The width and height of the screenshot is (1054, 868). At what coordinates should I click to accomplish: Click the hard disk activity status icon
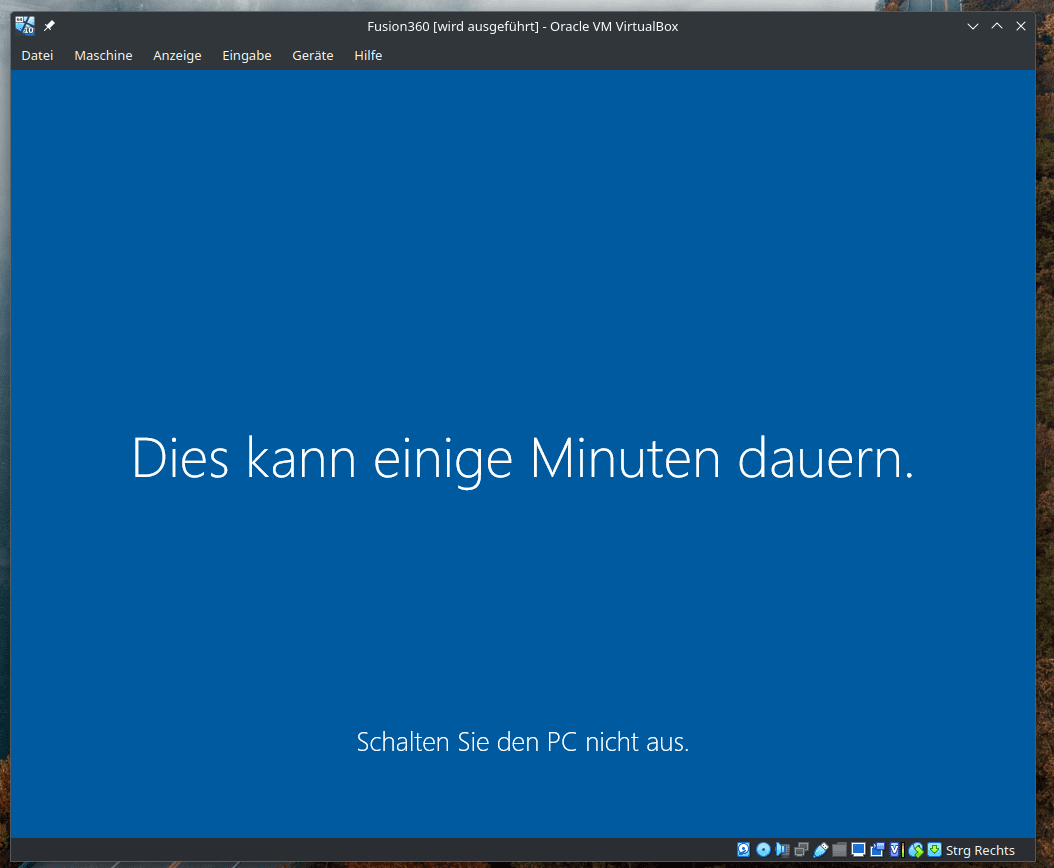743,850
